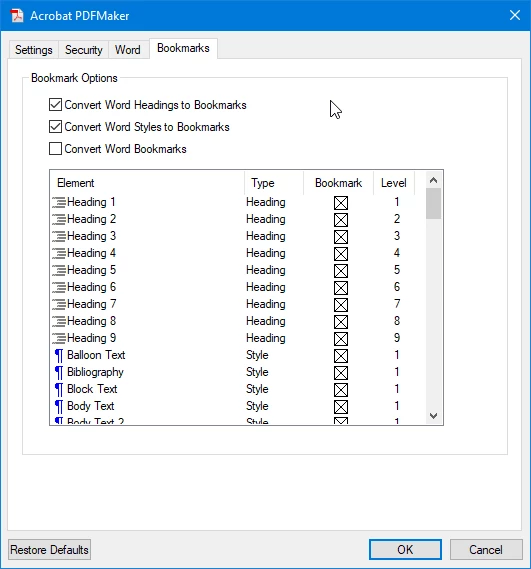Click the Balloon Text paragraph style icon

point(59,356)
